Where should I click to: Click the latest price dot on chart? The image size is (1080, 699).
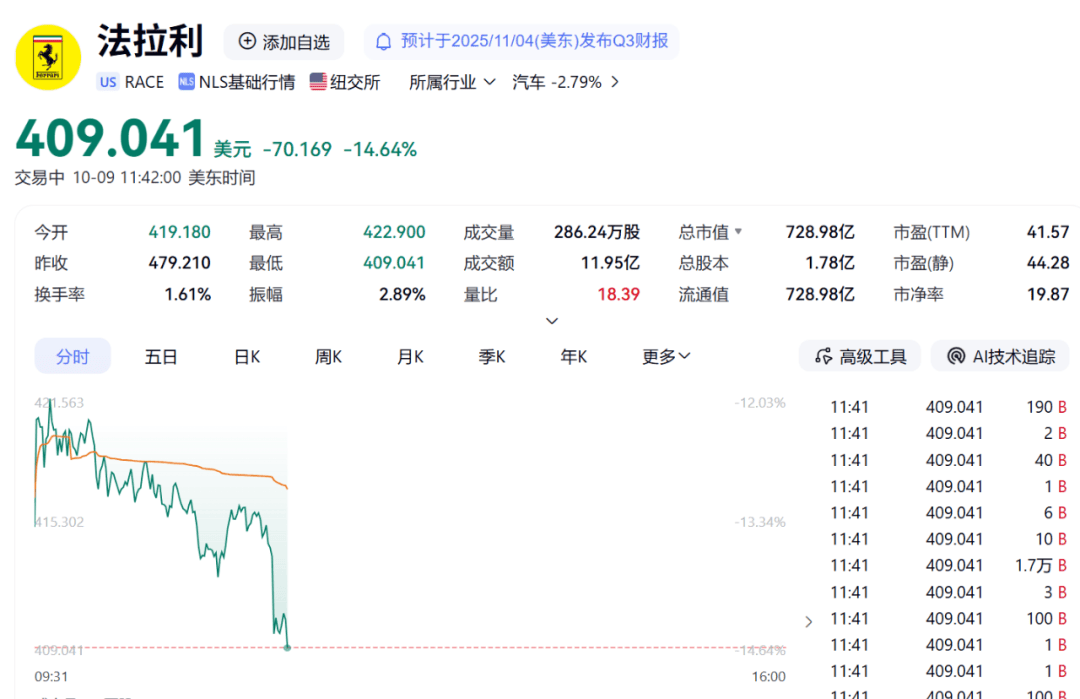tap(287, 648)
